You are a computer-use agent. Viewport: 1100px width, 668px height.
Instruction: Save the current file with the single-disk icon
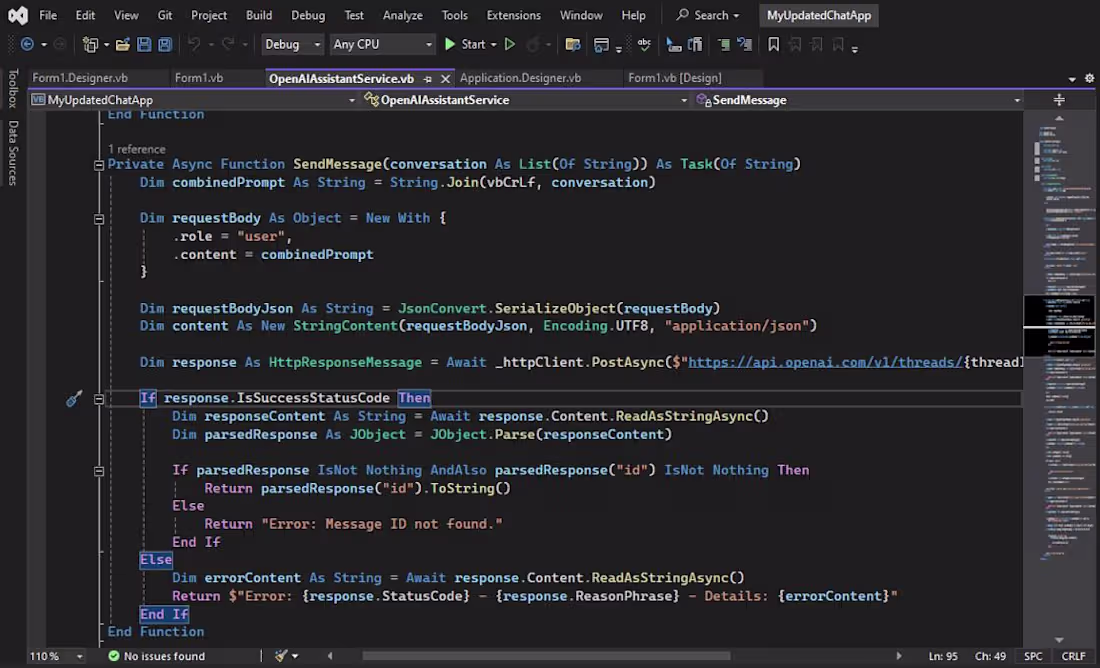pyautogui.click(x=144, y=44)
